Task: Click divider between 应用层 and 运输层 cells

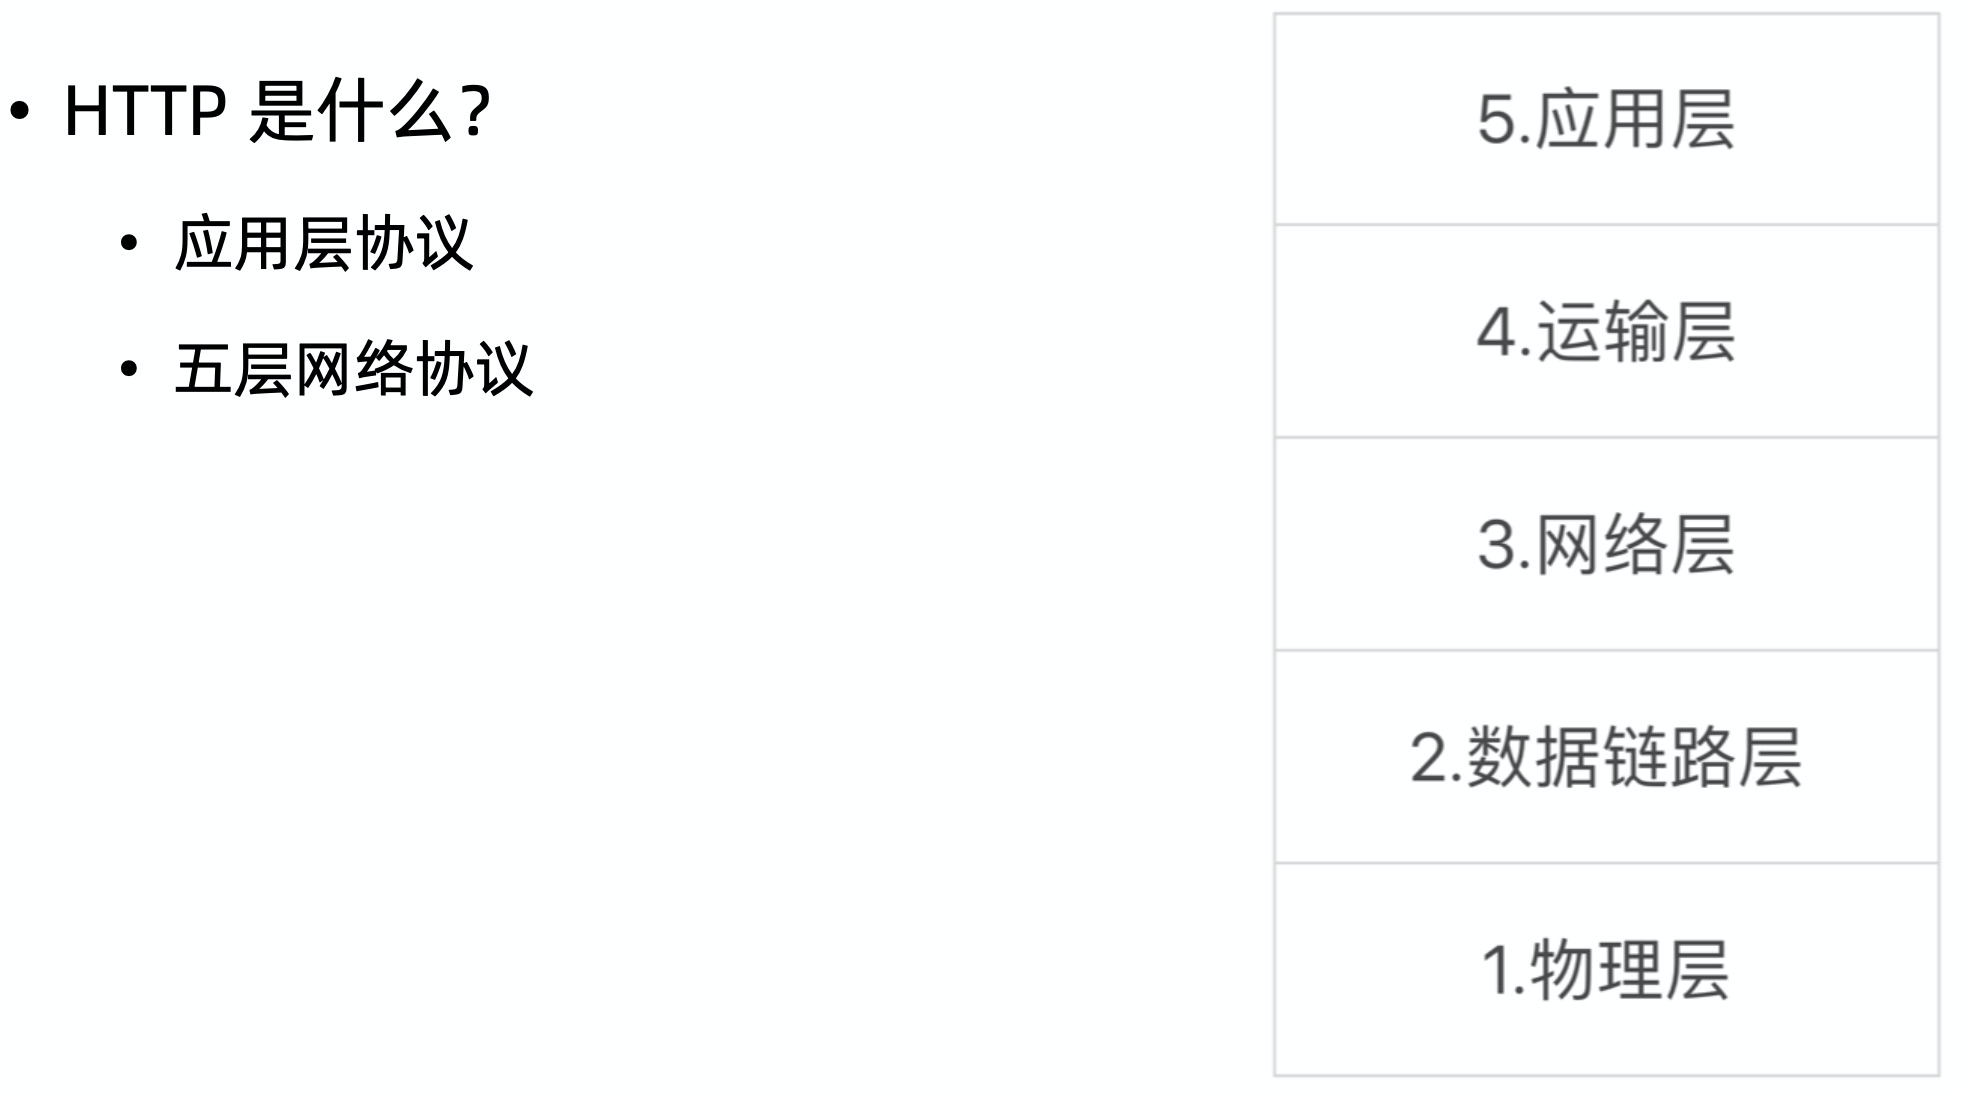Action: (x=1606, y=225)
